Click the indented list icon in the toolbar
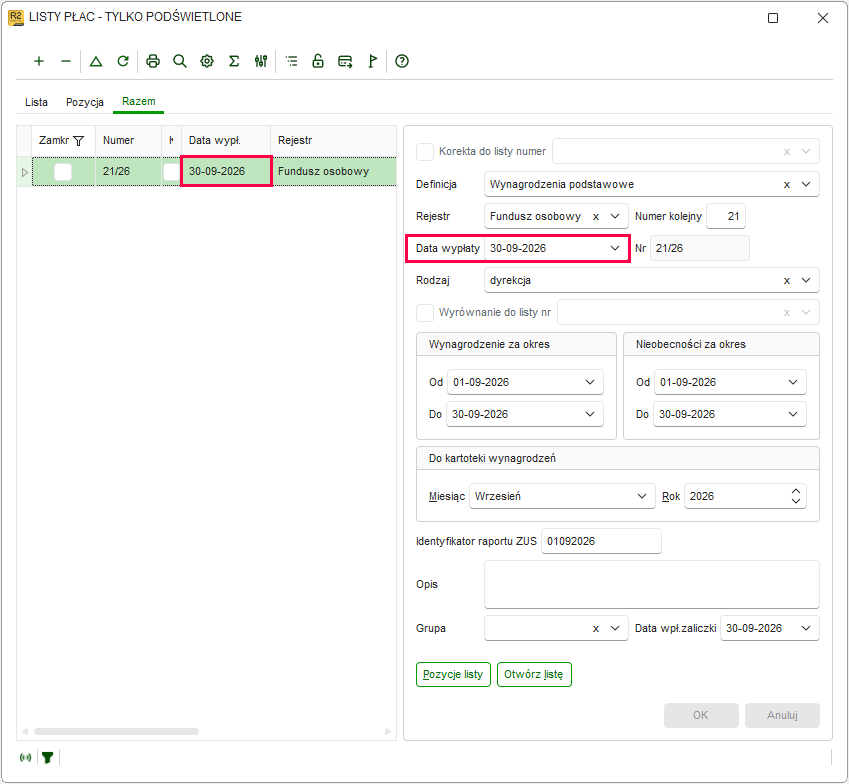Screen dimensions: 849x784 click(x=292, y=61)
